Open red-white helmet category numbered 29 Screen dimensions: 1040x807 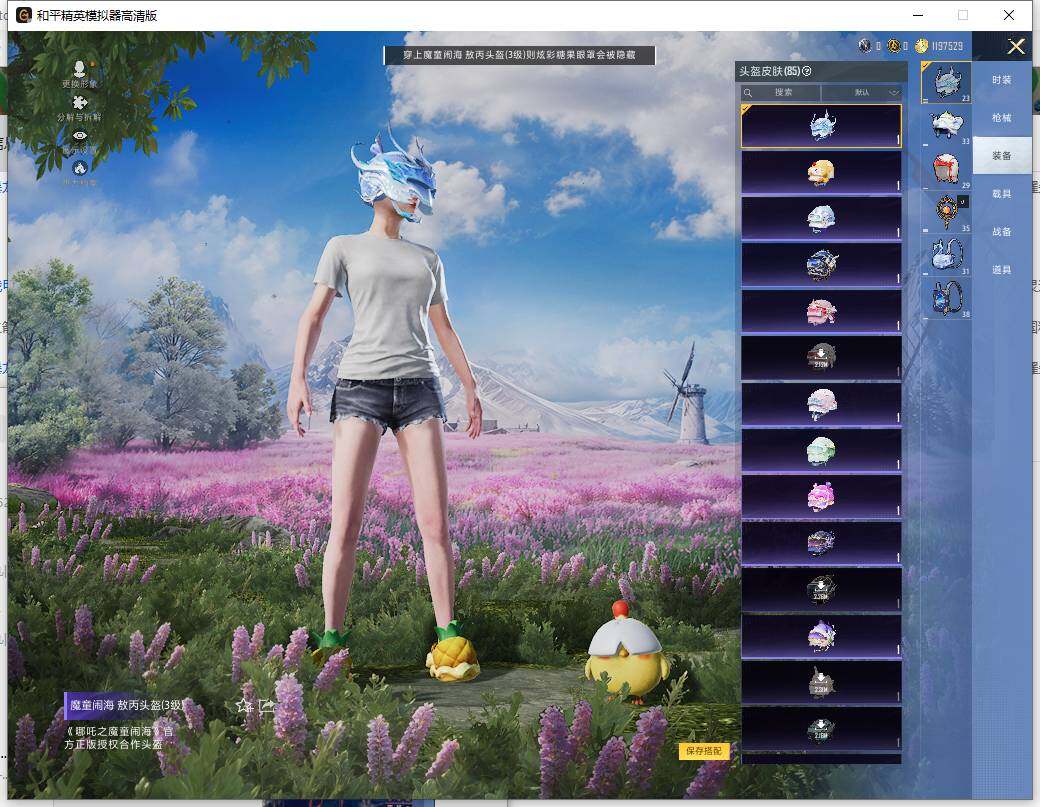tap(946, 170)
